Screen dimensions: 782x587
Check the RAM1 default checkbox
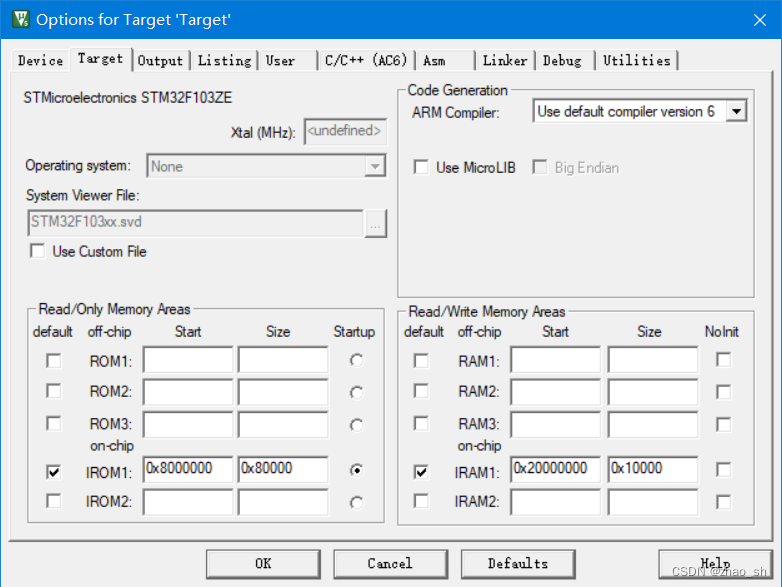[421, 361]
